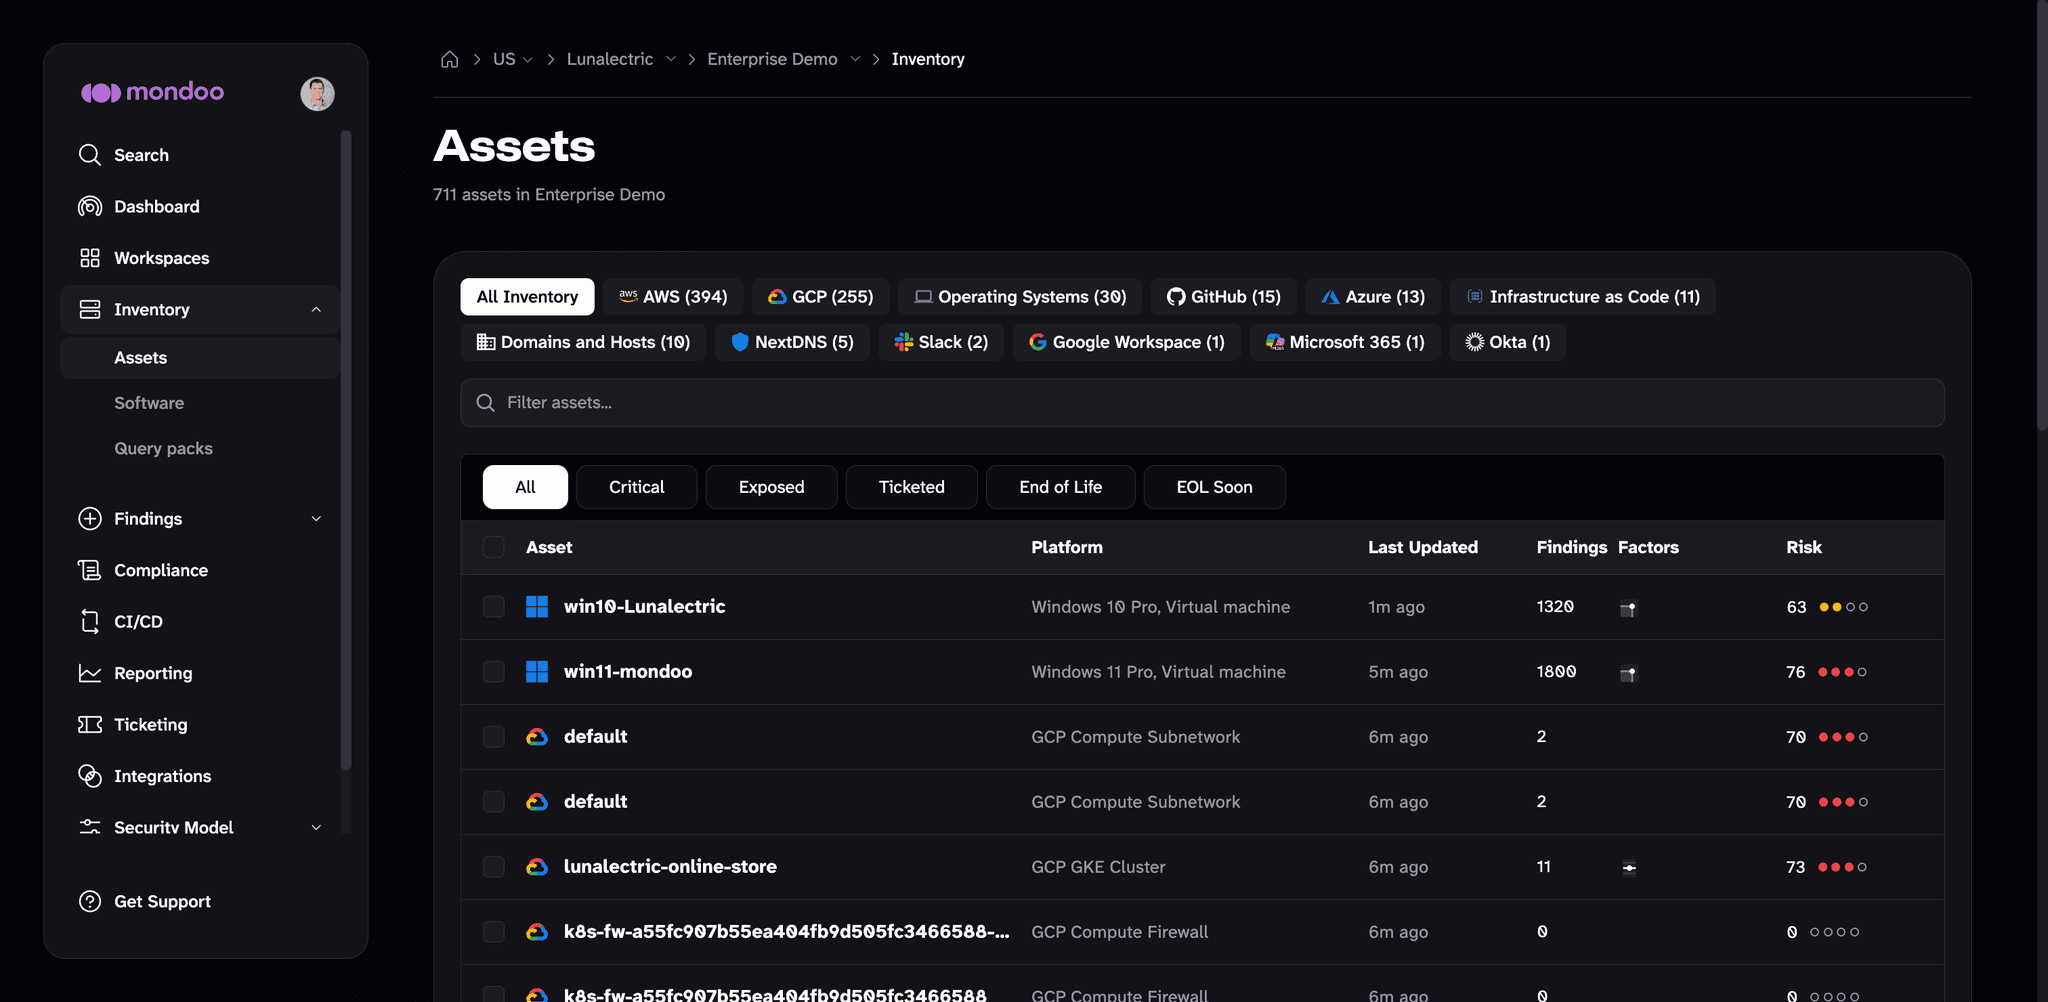The image size is (2048, 1002).
Task: Open the Enterprise Demo breadcrumb dropdown arrow
Action: click(855, 59)
